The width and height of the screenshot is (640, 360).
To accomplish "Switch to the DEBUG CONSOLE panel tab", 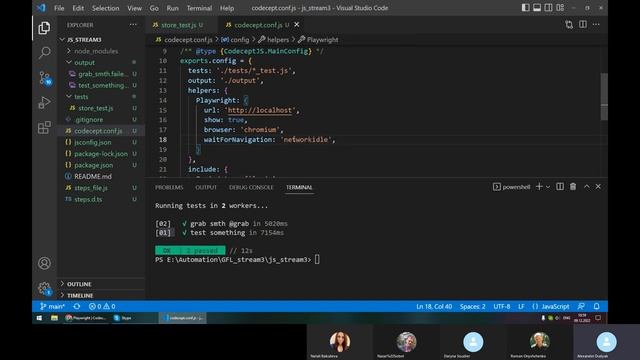I will (x=251, y=187).
